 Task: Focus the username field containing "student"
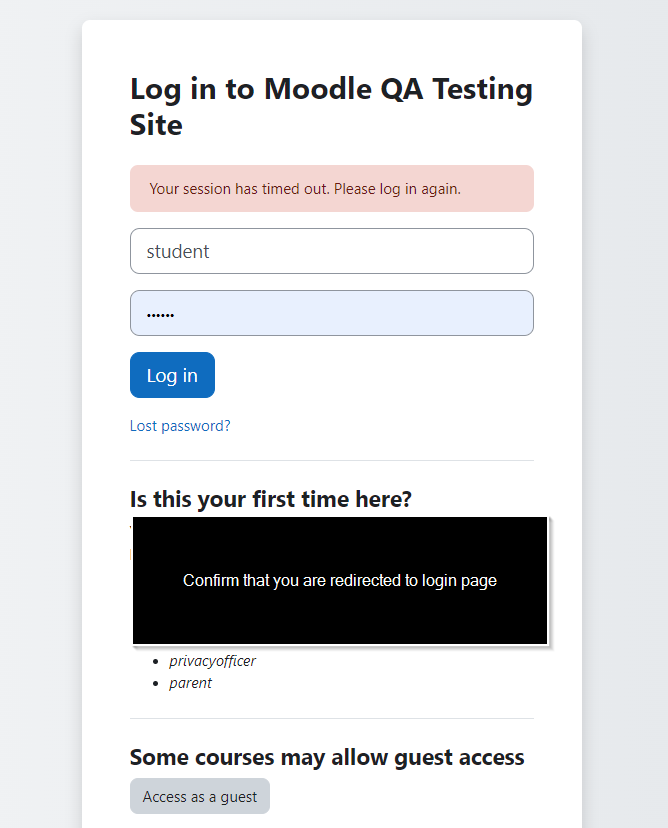coord(332,251)
